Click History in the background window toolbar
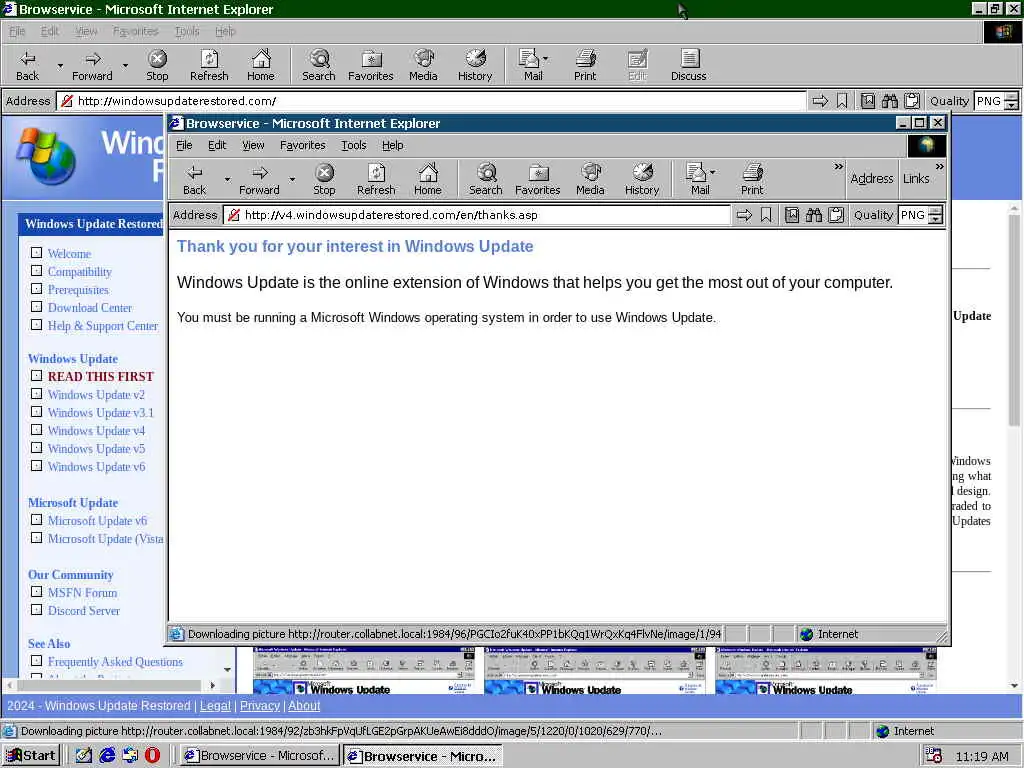The height and width of the screenshot is (768, 1024). click(475, 66)
